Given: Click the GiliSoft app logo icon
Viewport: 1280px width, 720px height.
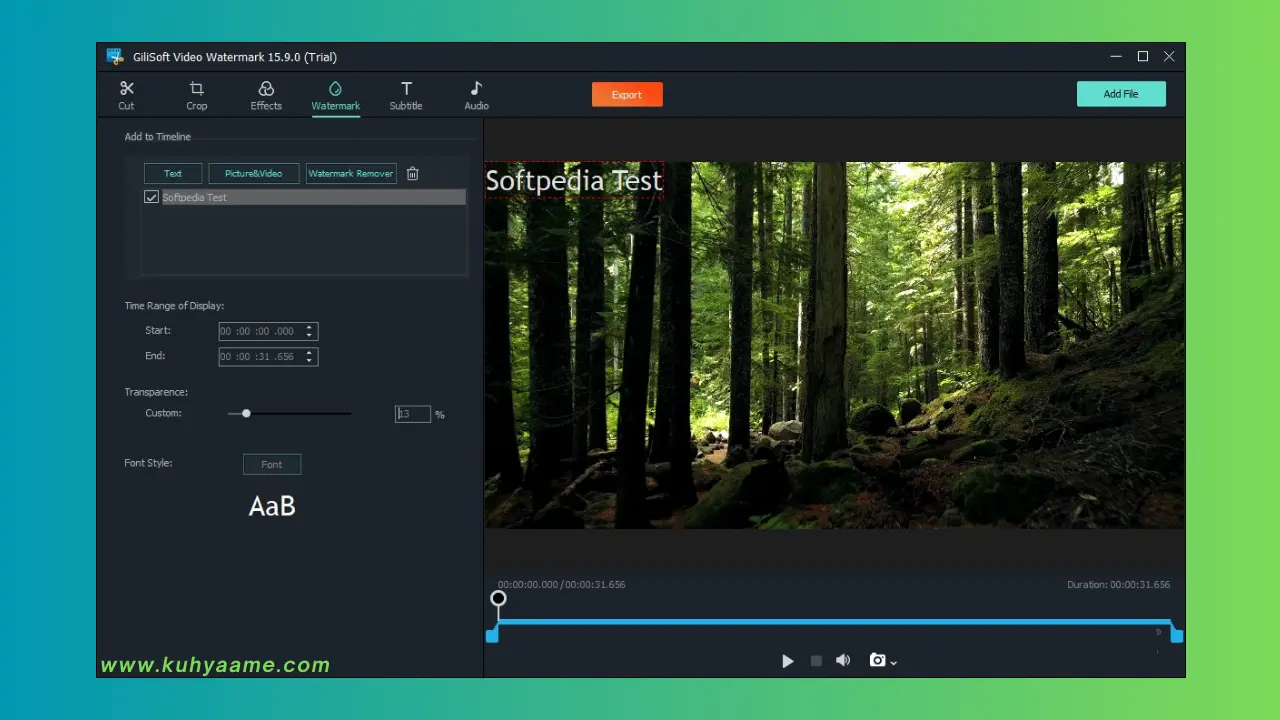Looking at the screenshot, I should click(115, 57).
